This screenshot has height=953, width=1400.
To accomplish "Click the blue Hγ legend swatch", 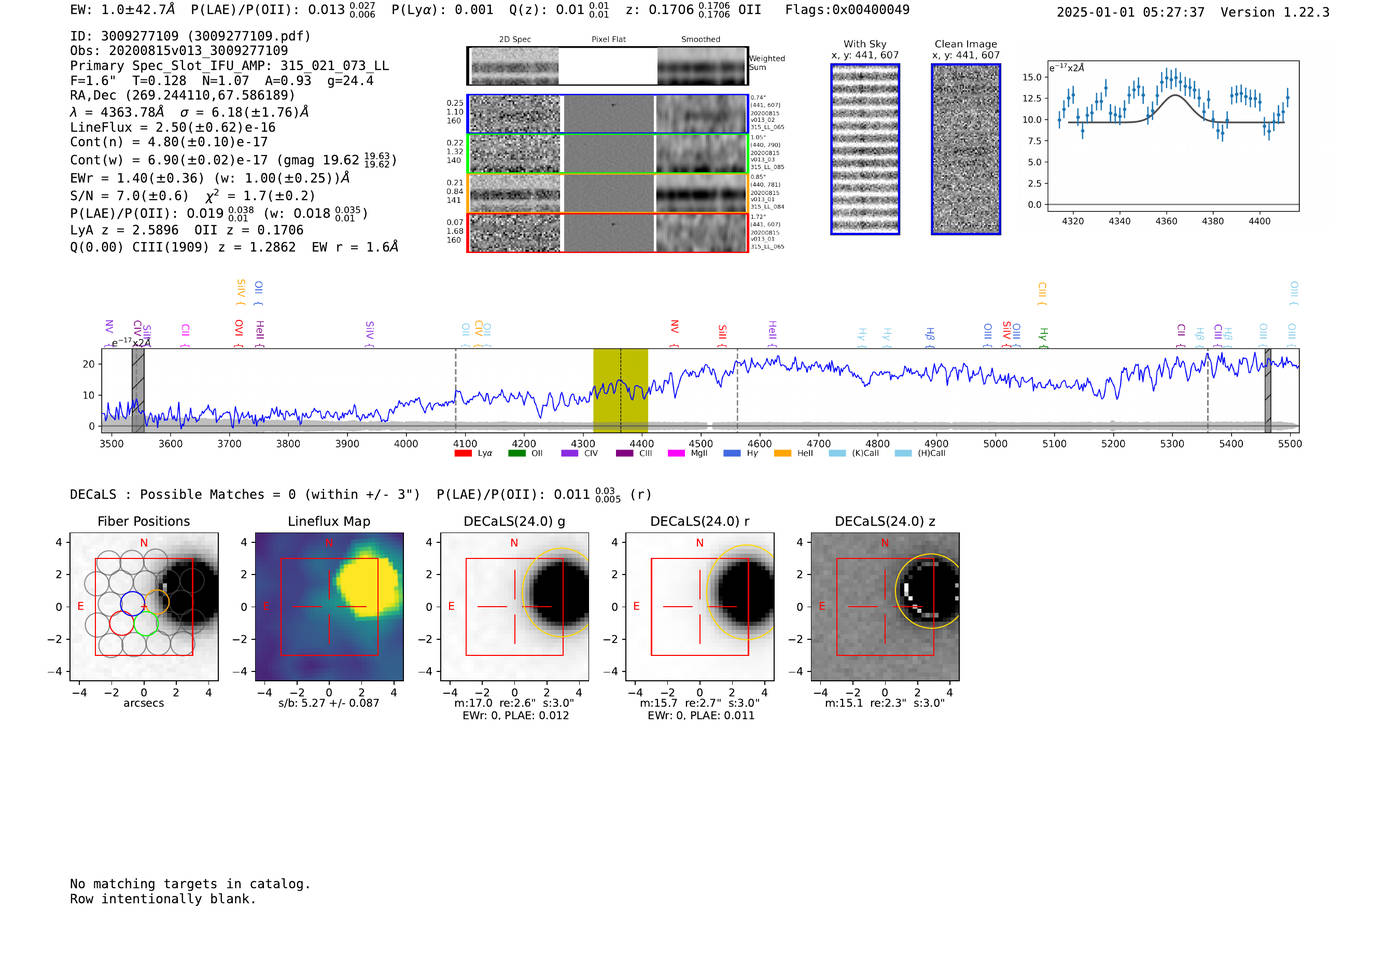I will tap(732, 454).
